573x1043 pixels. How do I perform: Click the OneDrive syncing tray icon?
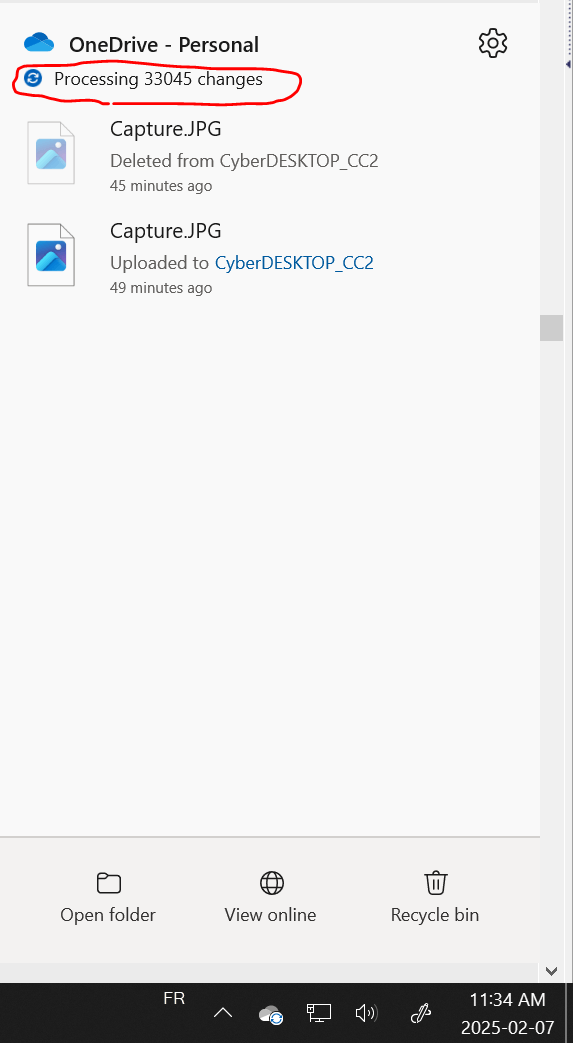271,1014
